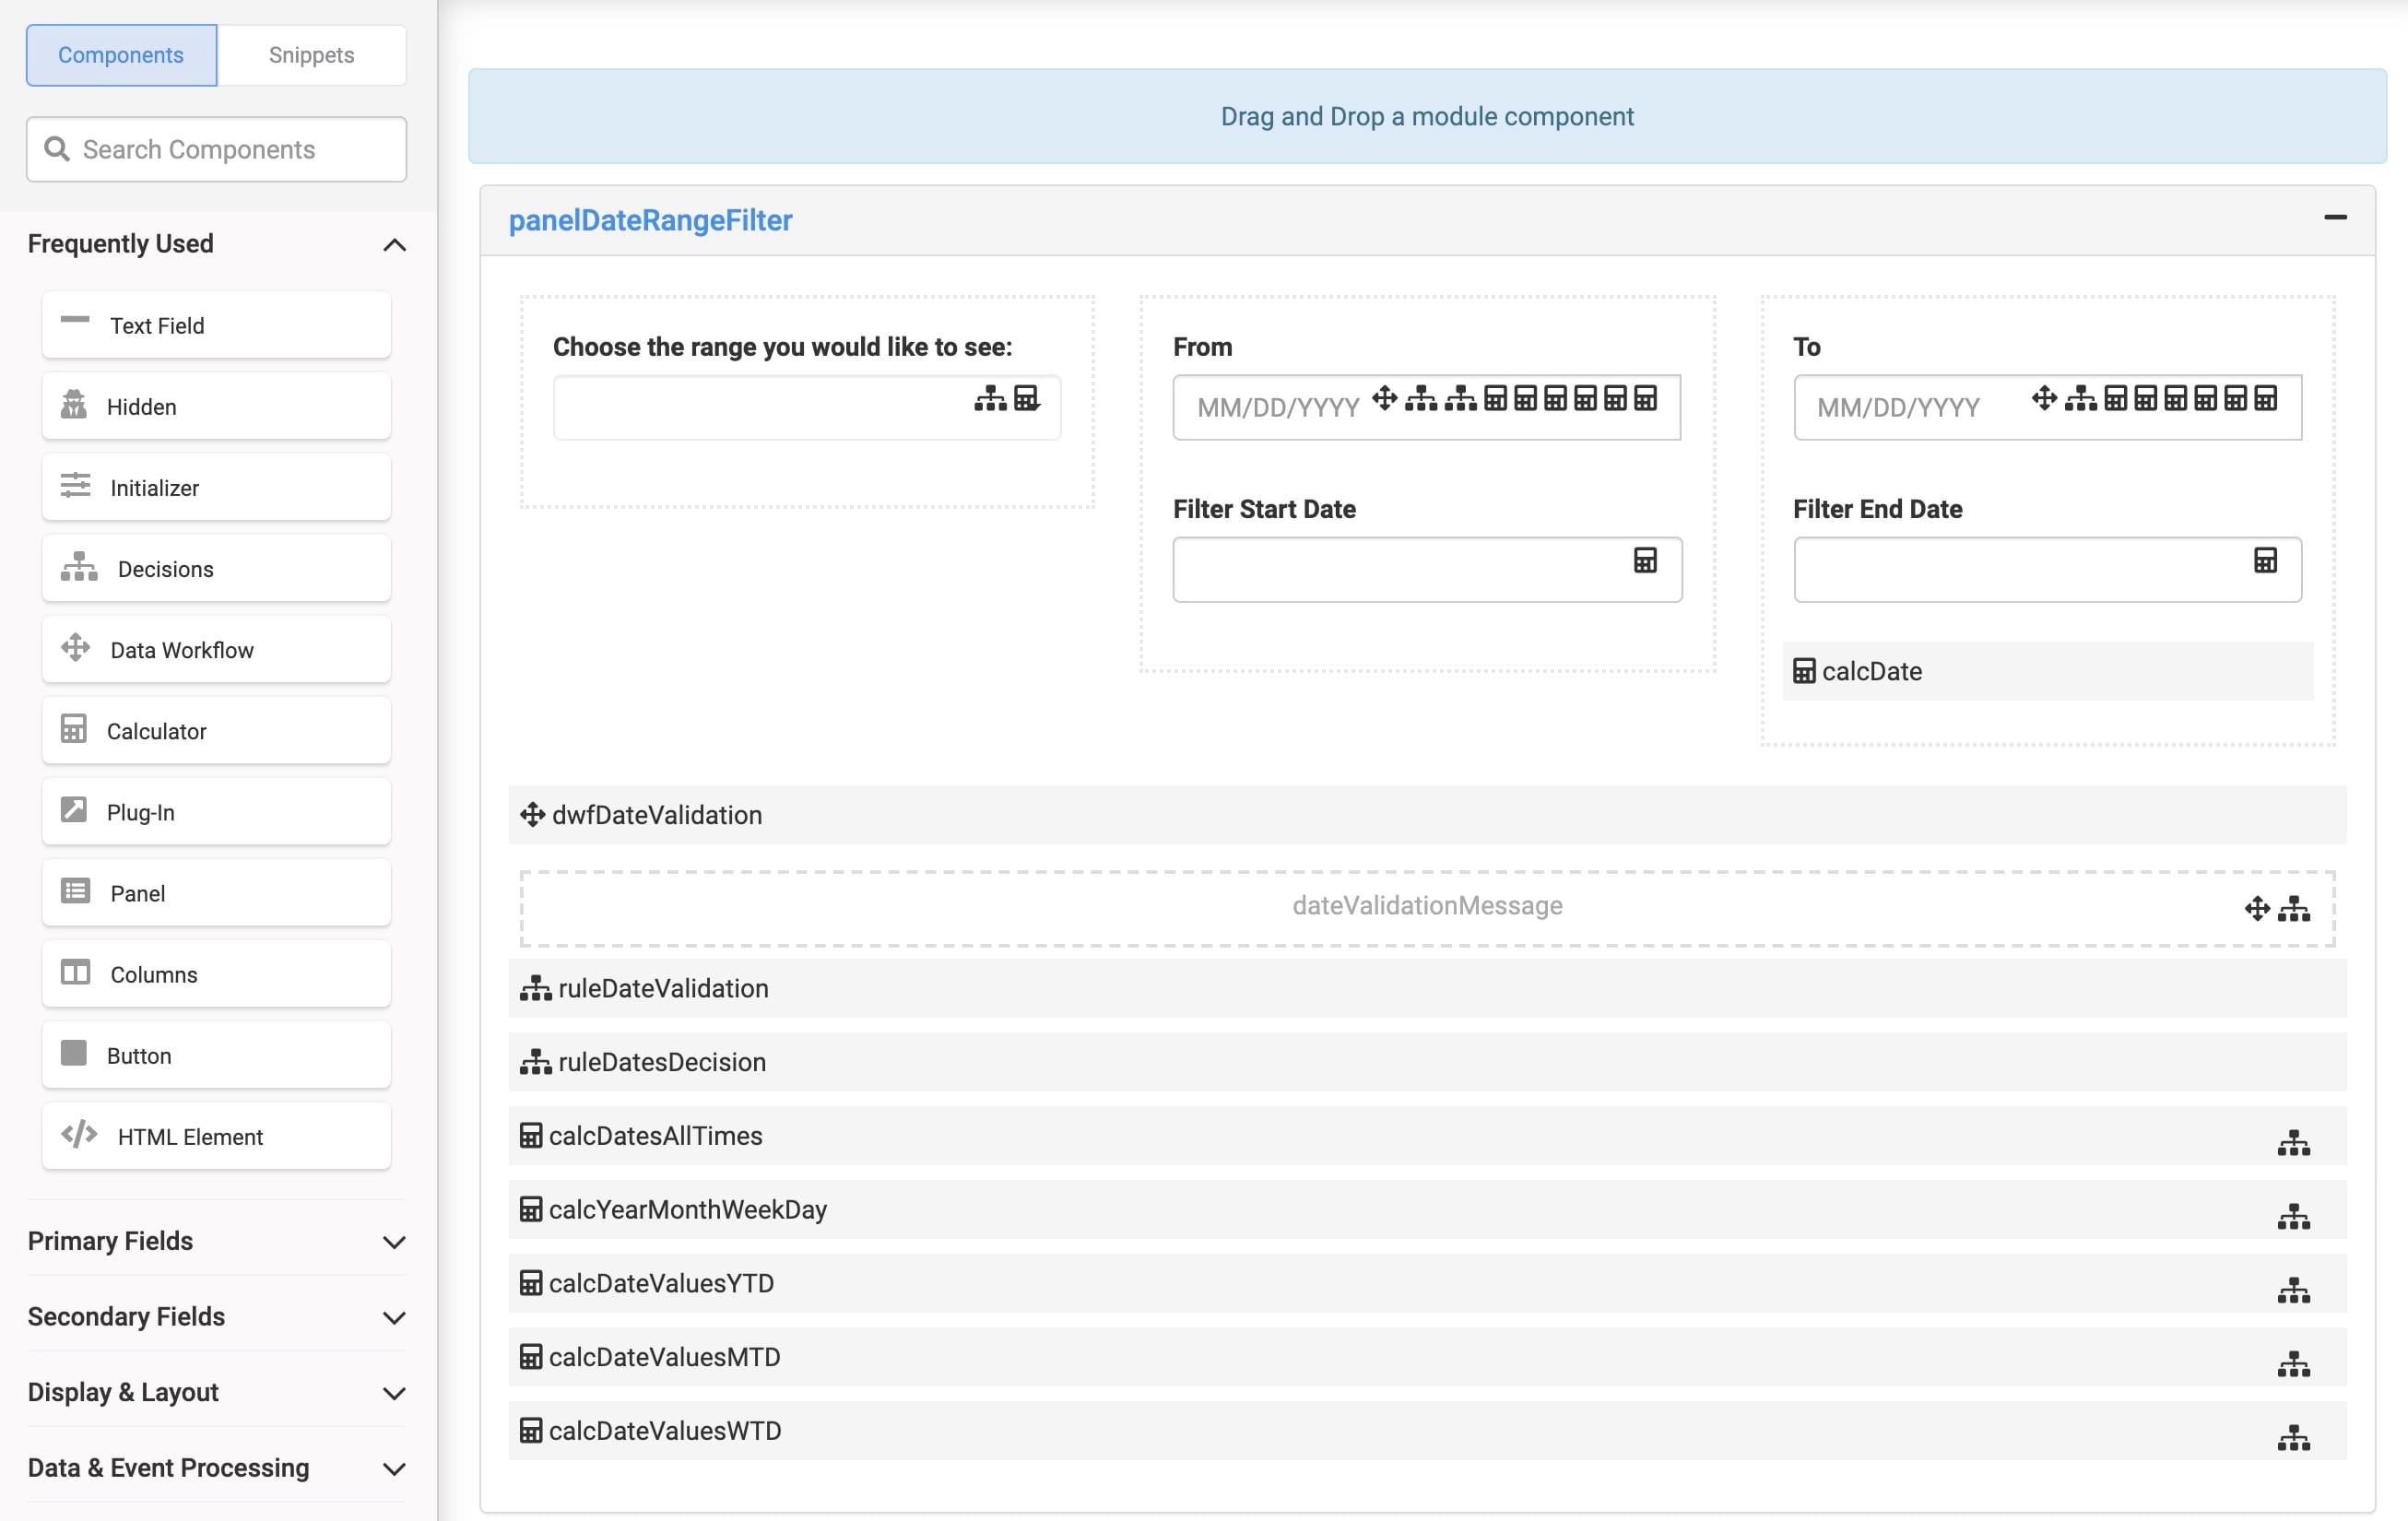The width and height of the screenshot is (2408, 1521).
Task: Click the search magnifier icon
Action: (x=57, y=149)
